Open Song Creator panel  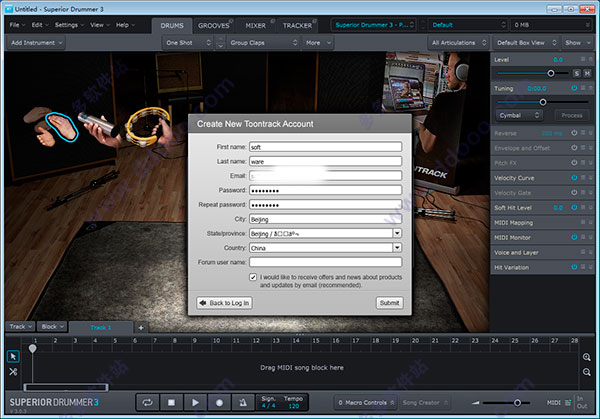pos(425,403)
